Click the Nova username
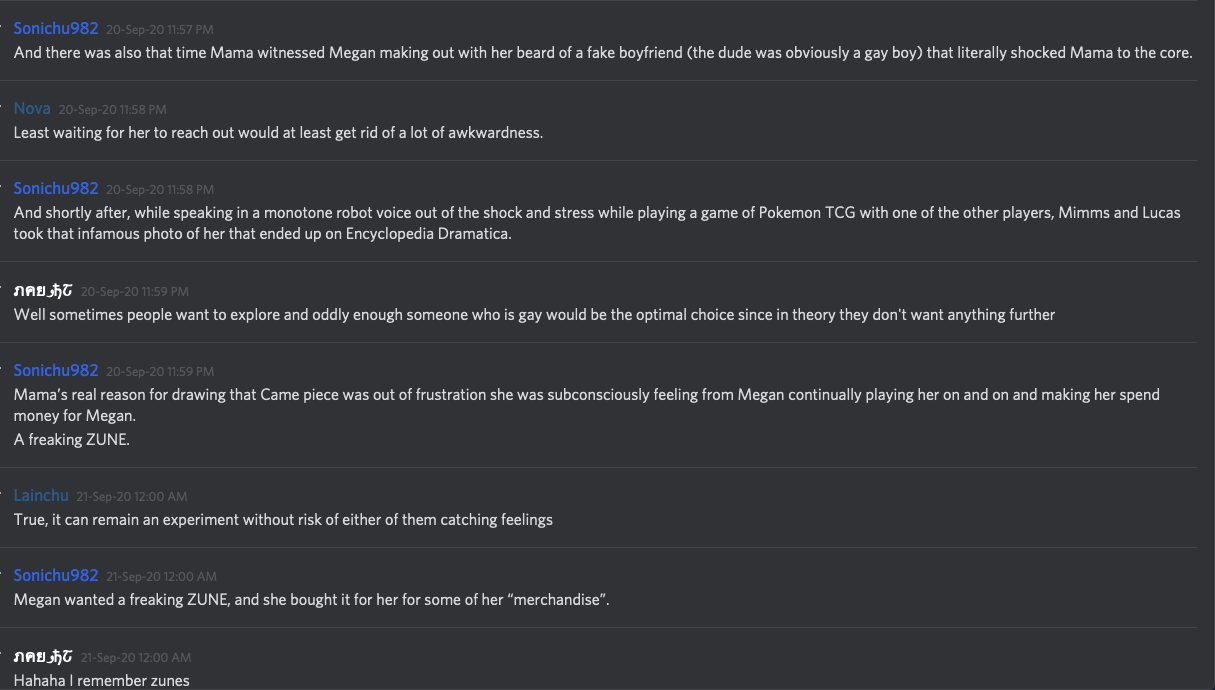Screen dimensions: 1215x690 (32, 108)
